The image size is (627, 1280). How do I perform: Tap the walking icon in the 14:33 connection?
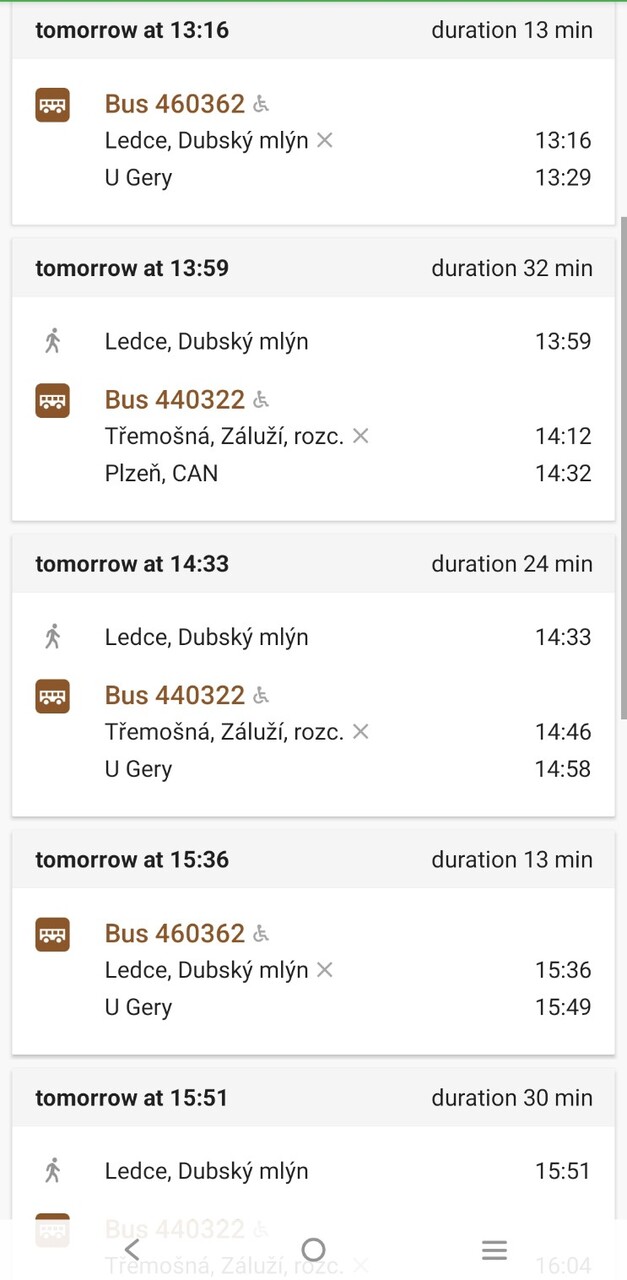tap(53, 637)
